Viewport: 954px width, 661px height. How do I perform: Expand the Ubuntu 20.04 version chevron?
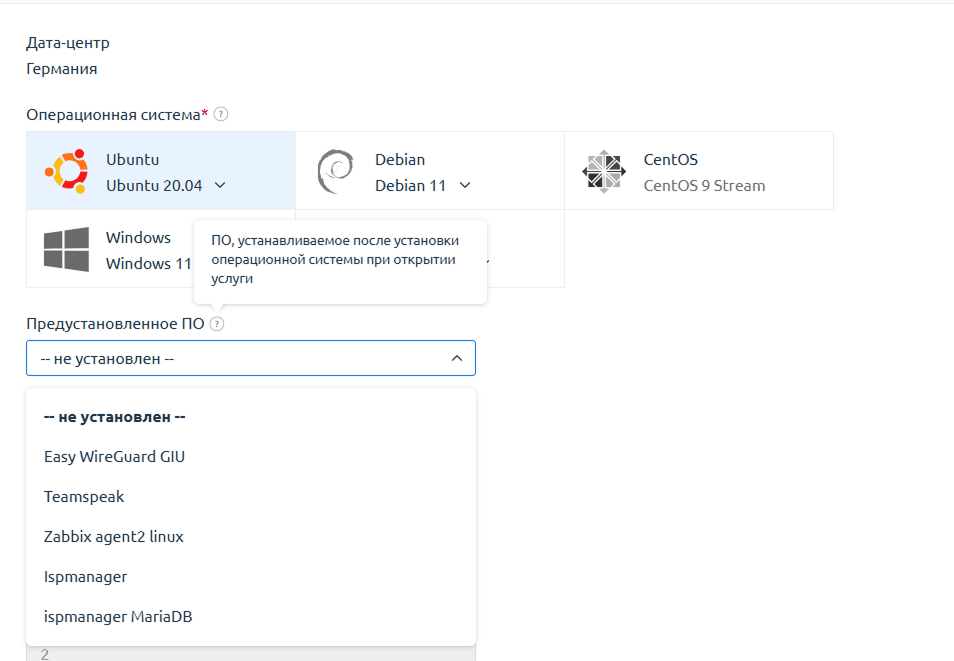220,185
